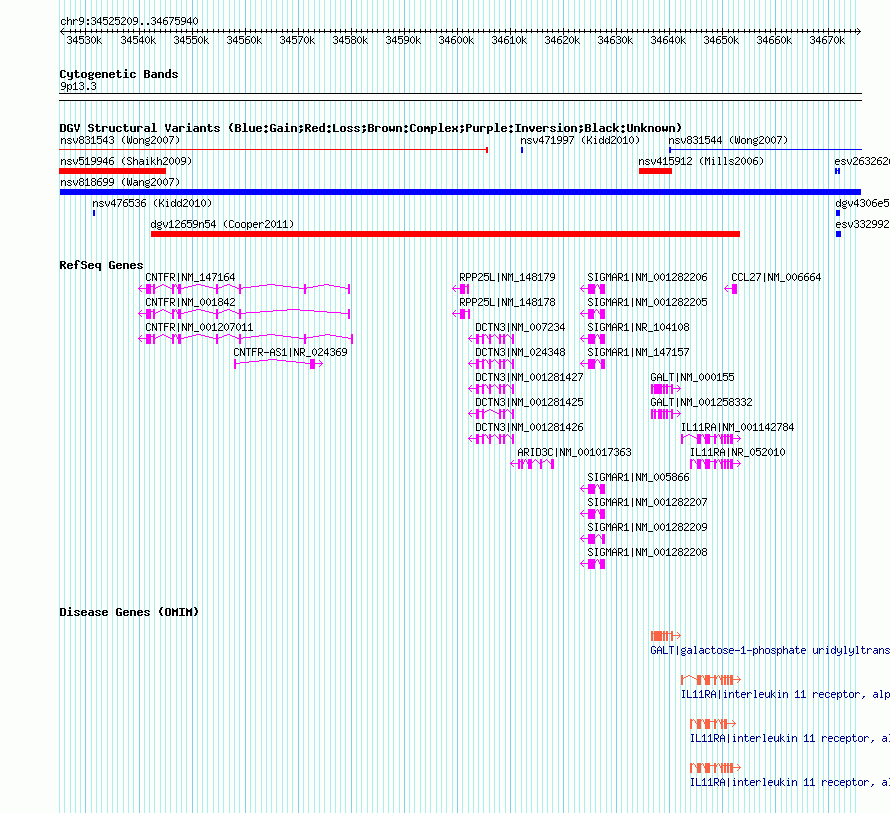Open the RefSeq Genes track heading
This screenshot has height=813, width=890.
(x=101, y=265)
